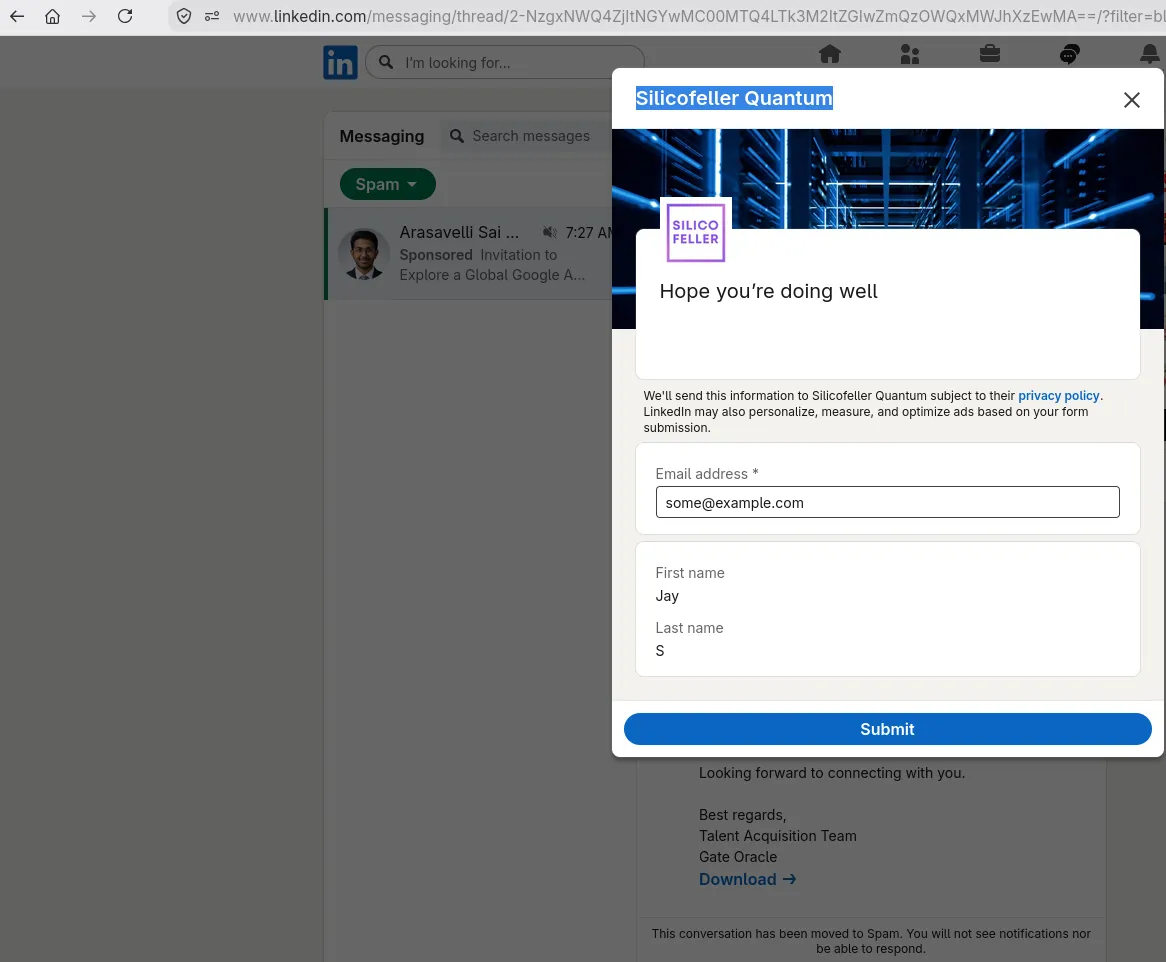Click the Silico Feller company logo
1166x962 pixels.
696,232
